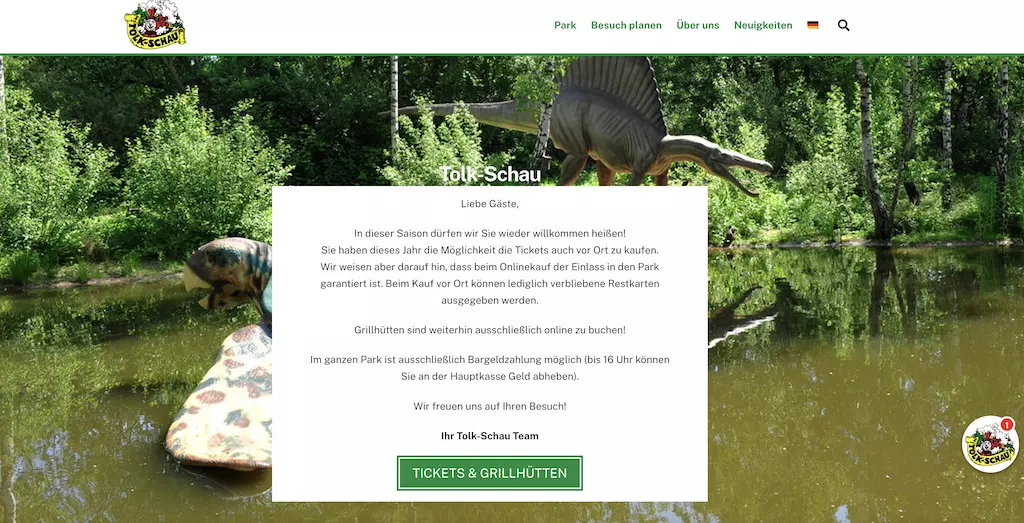
Task: Click the 'Grillhütten sind weiterhin' sentence
Action: tap(490, 330)
